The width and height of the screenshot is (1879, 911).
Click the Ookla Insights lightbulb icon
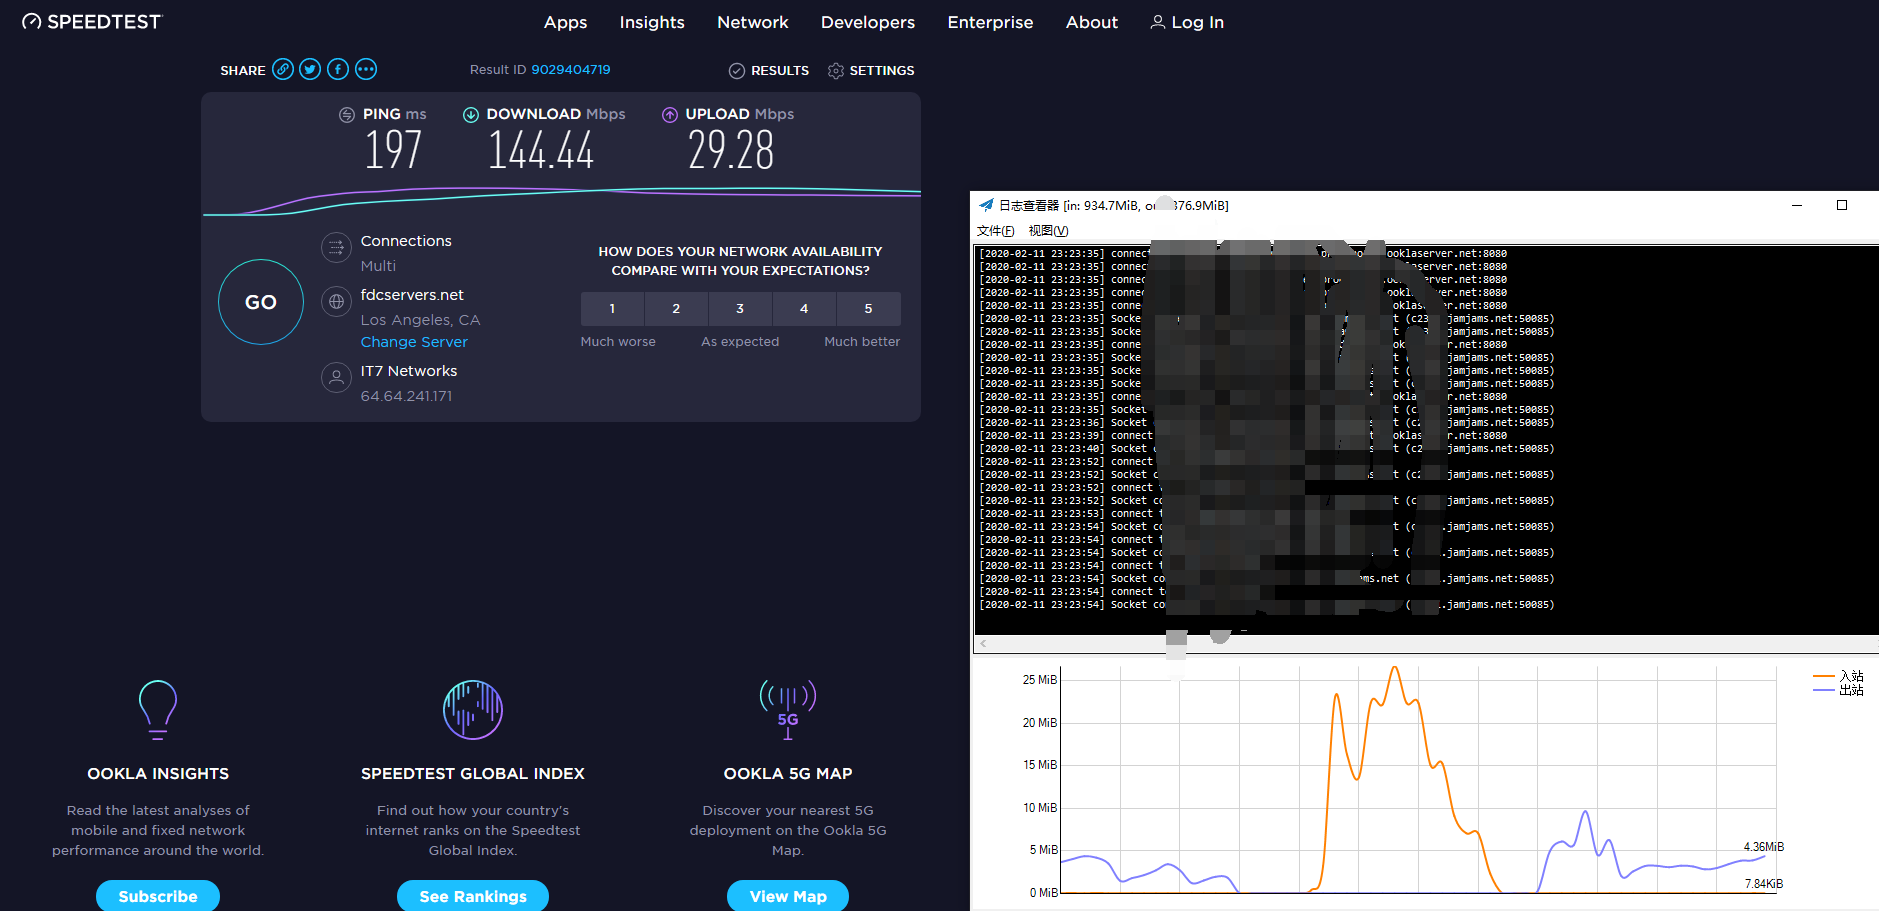point(158,709)
